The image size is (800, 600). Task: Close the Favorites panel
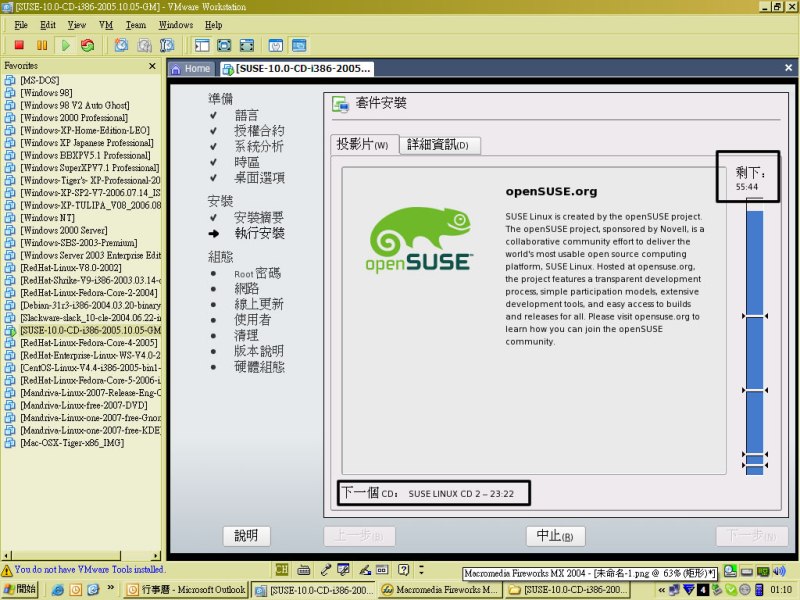point(152,66)
